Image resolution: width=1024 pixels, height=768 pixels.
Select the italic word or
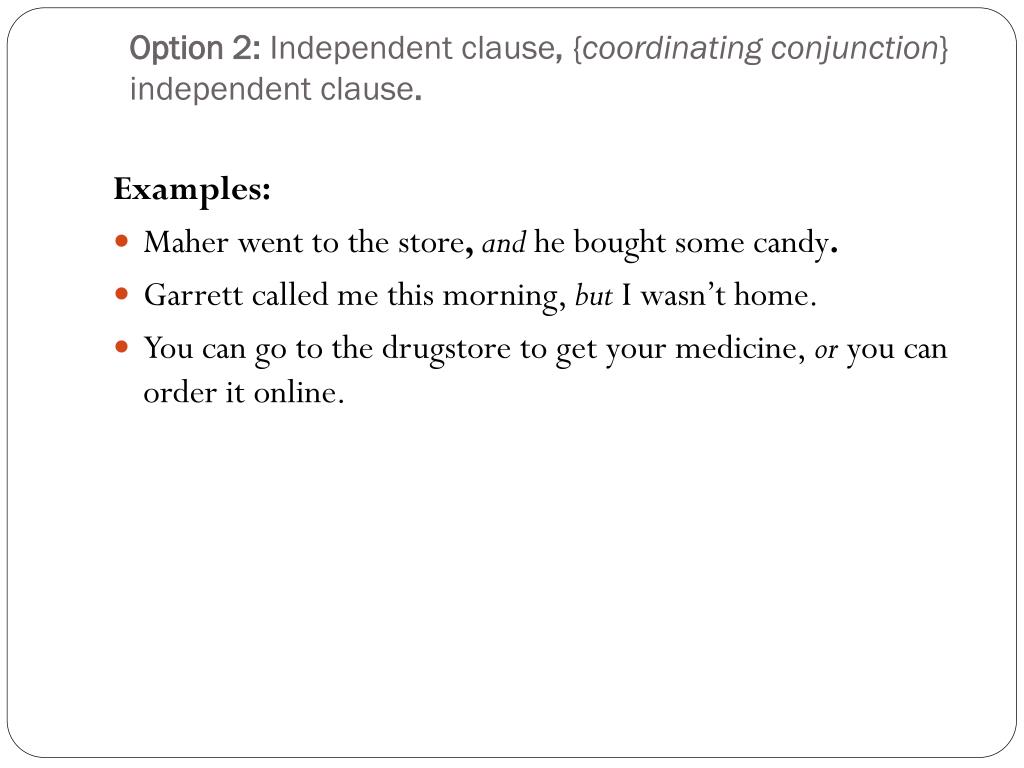(825, 351)
